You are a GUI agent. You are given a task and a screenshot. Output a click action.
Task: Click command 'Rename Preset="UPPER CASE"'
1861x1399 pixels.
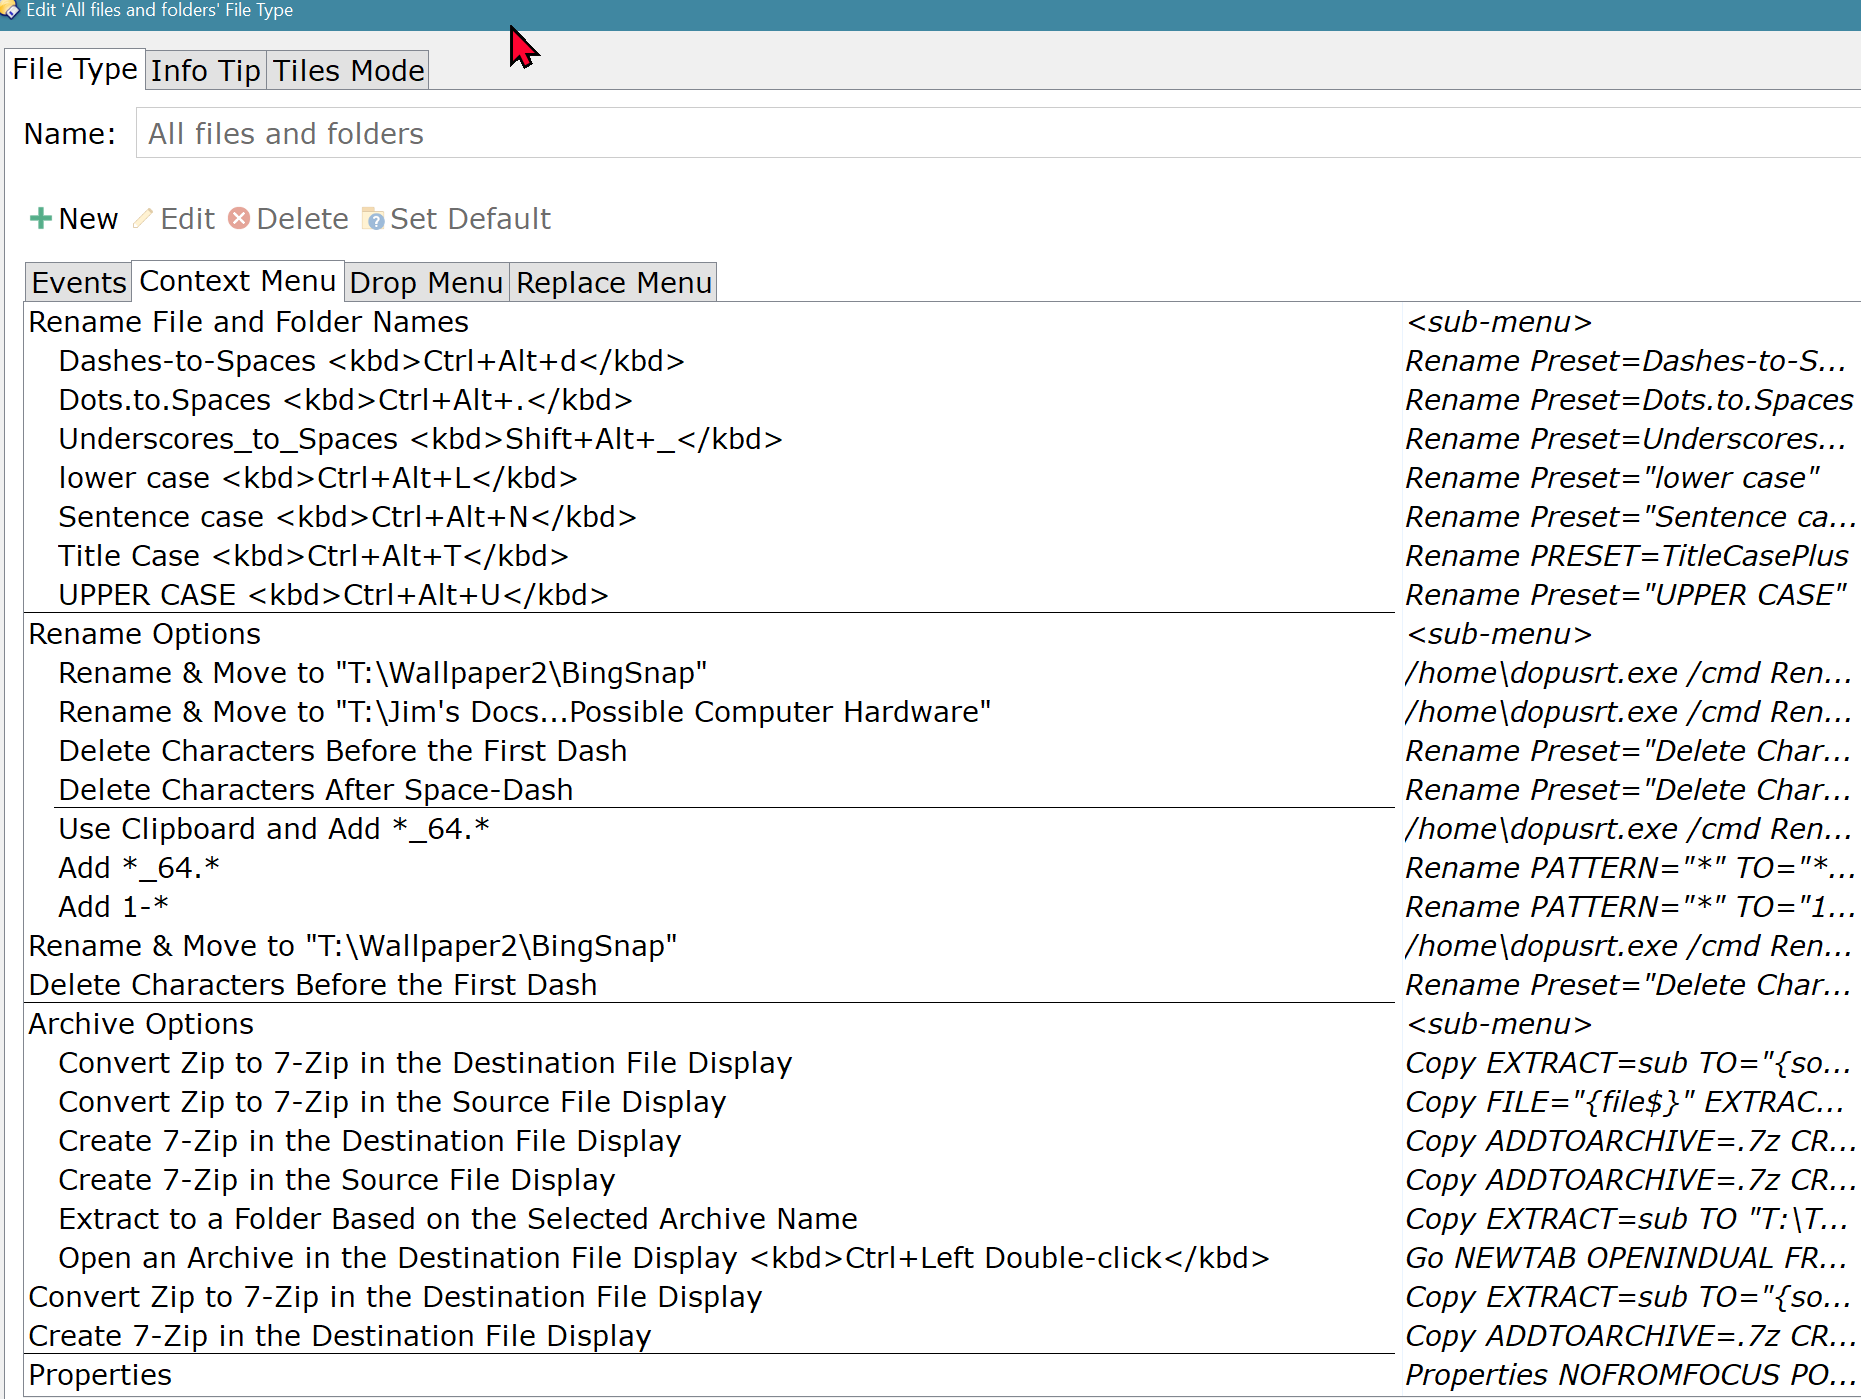(x=1626, y=595)
